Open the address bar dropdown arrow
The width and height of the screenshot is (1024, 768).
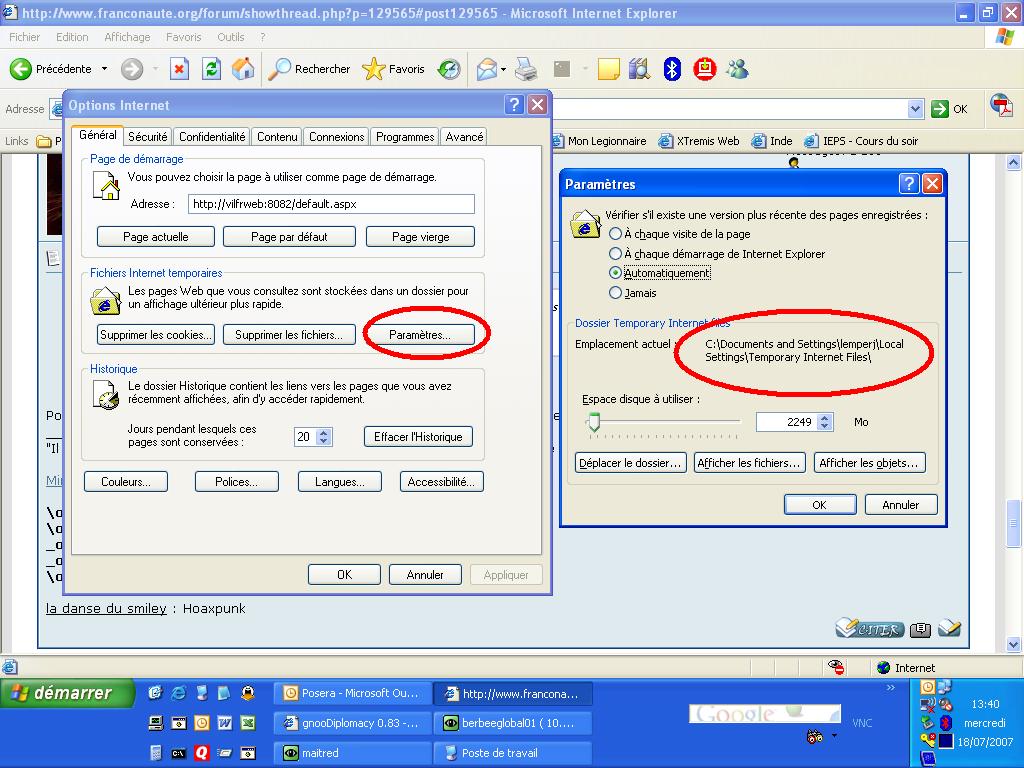click(916, 109)
